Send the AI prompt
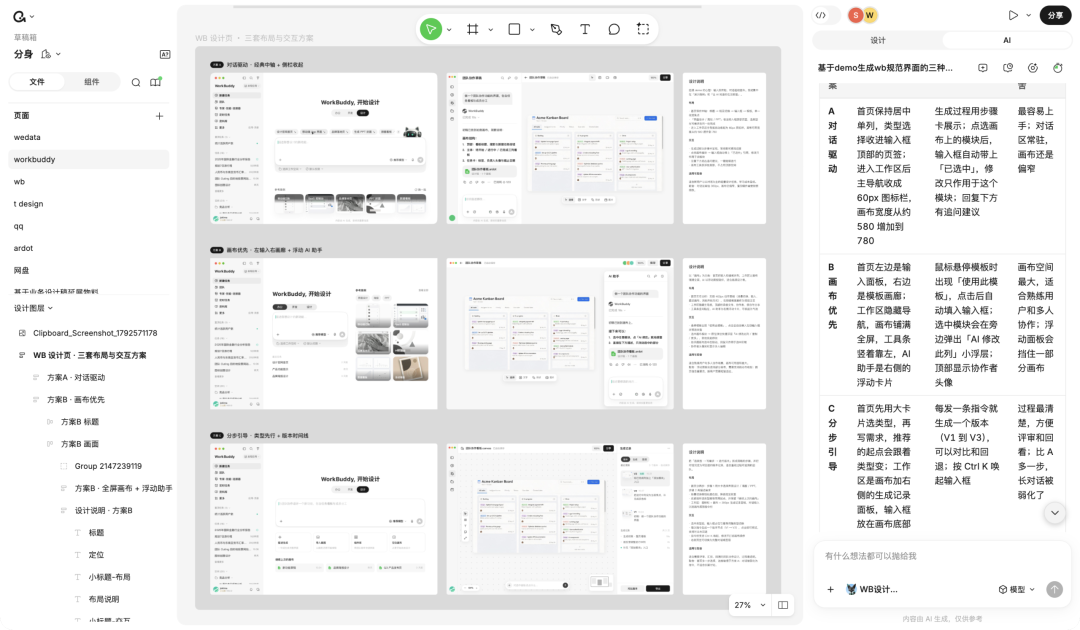Image resolution: width=1080 pixels, height=630 pixels. 1054,589
